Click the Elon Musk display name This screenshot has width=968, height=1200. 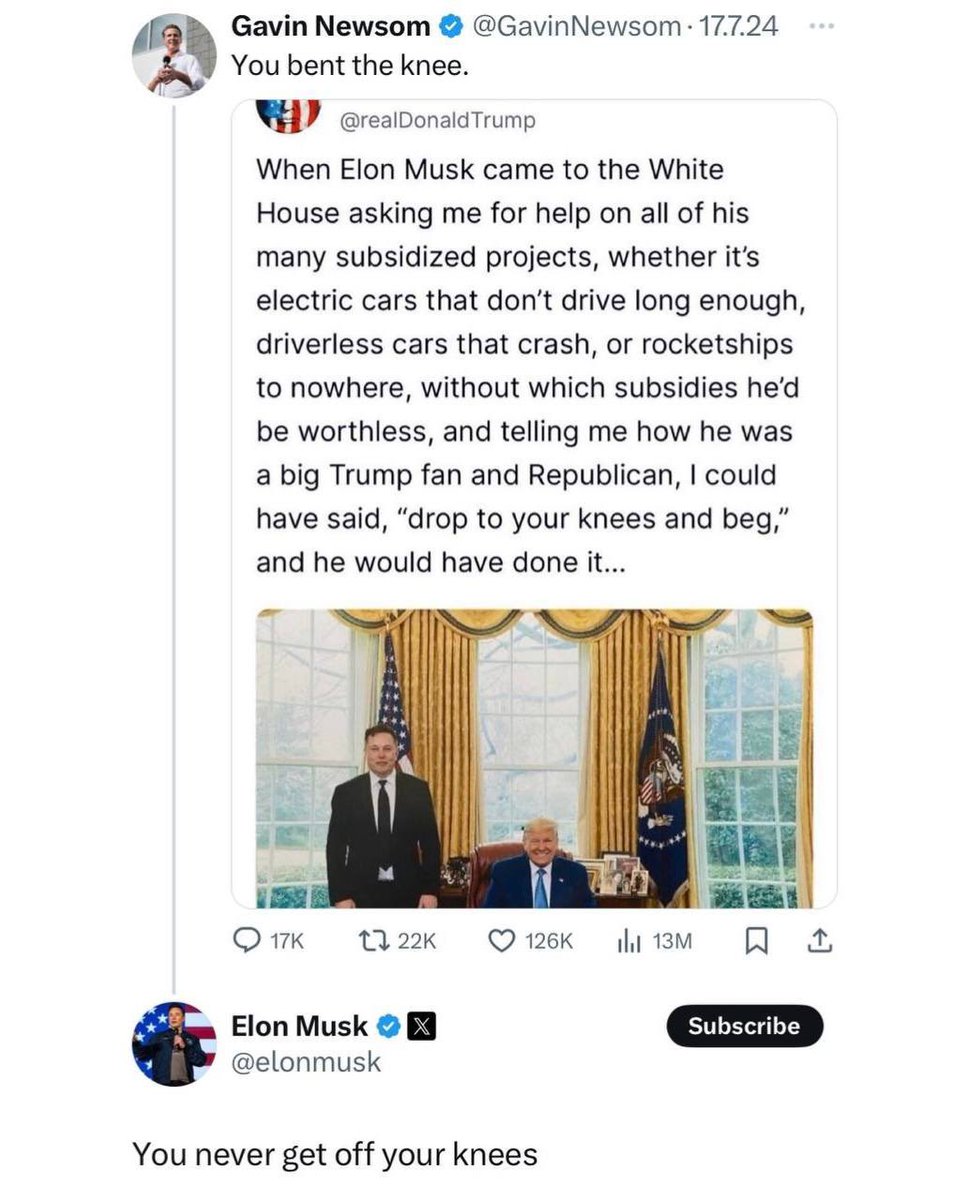tap(299, 1026)
